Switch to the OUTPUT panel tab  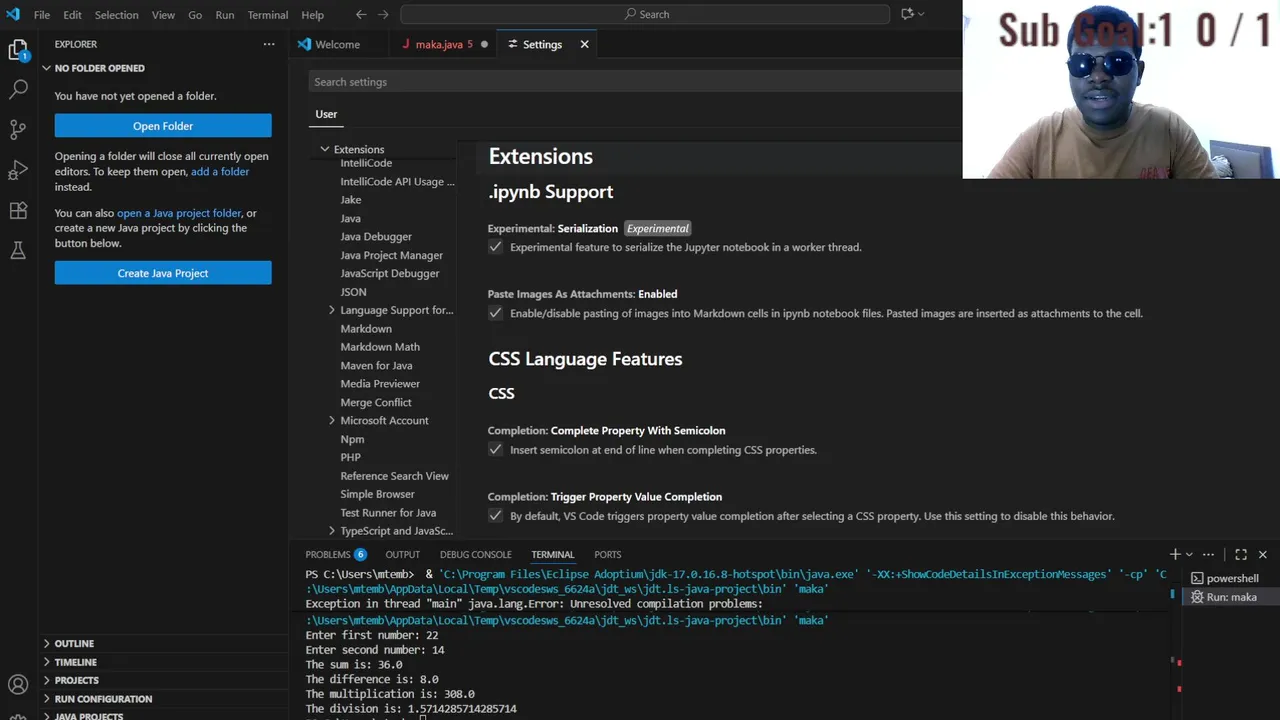click(403, 554)
